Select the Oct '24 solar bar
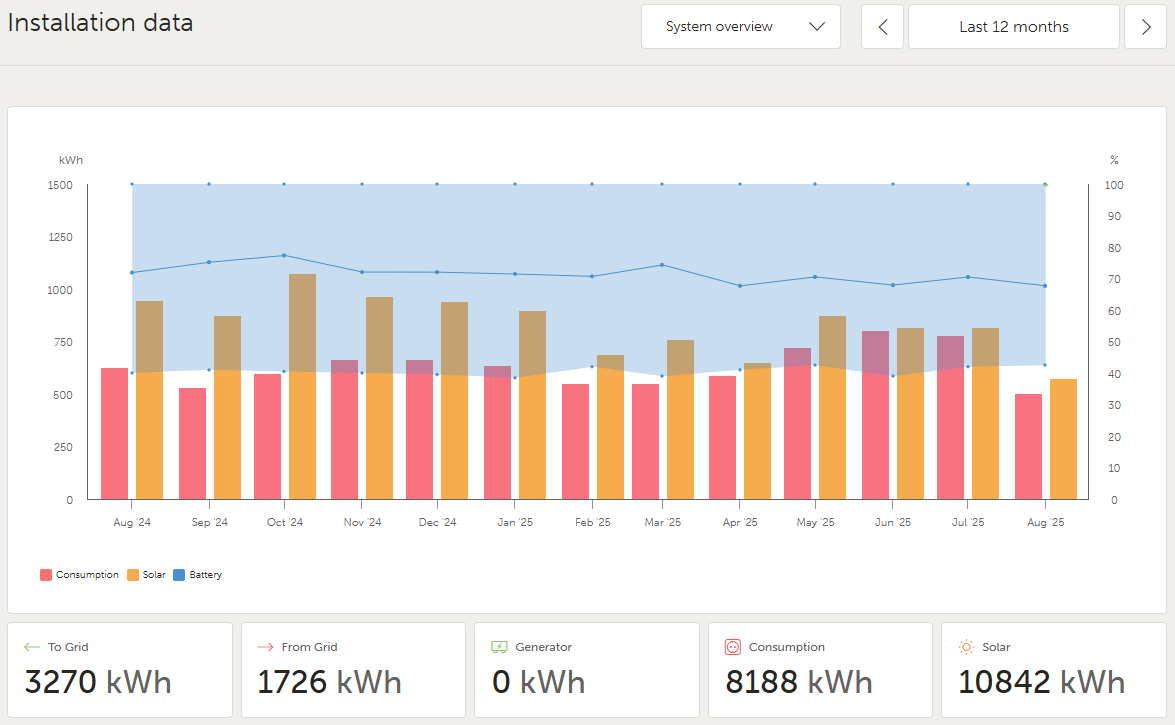Viewport: 1175px width, 725px height. [x=303, y=387]
